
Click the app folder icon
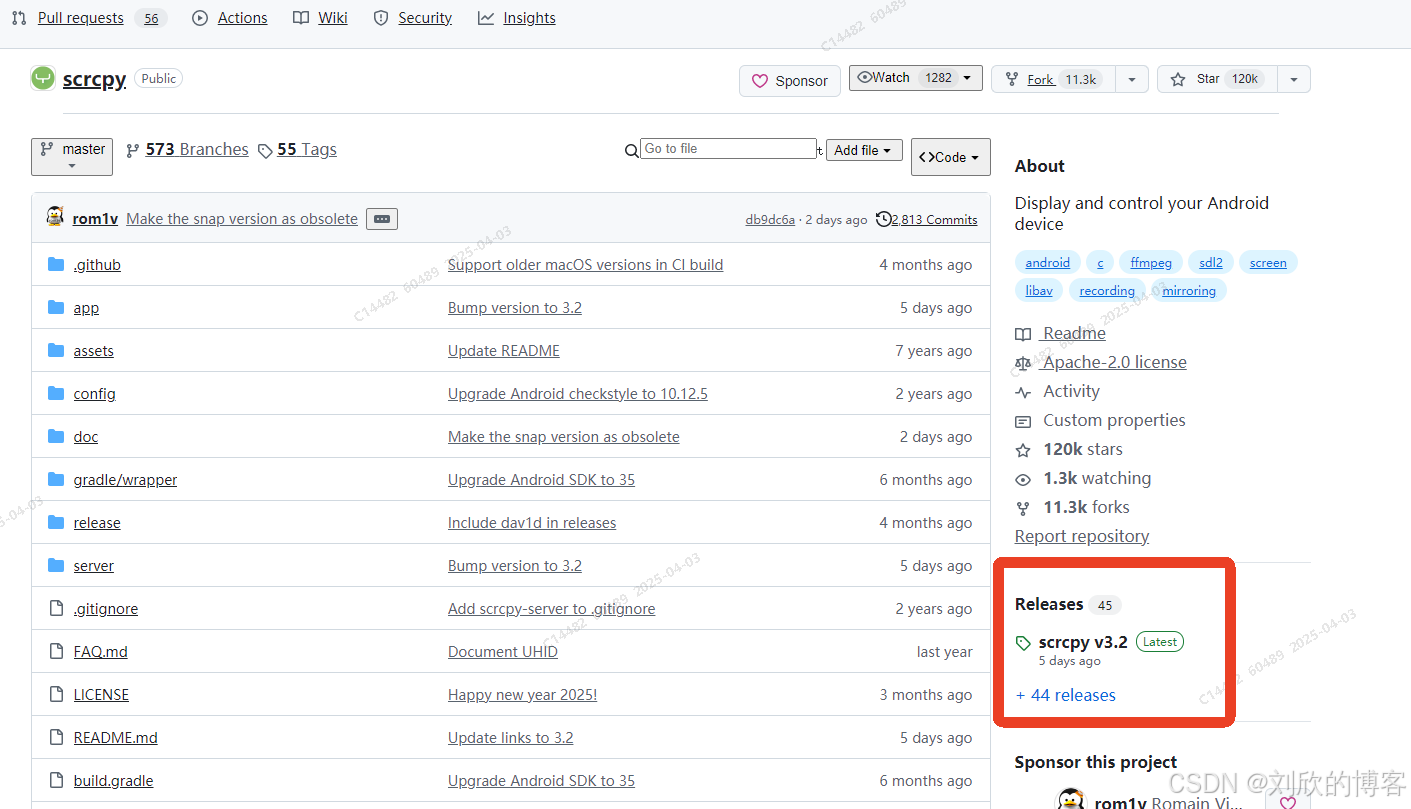coord(56,307)
